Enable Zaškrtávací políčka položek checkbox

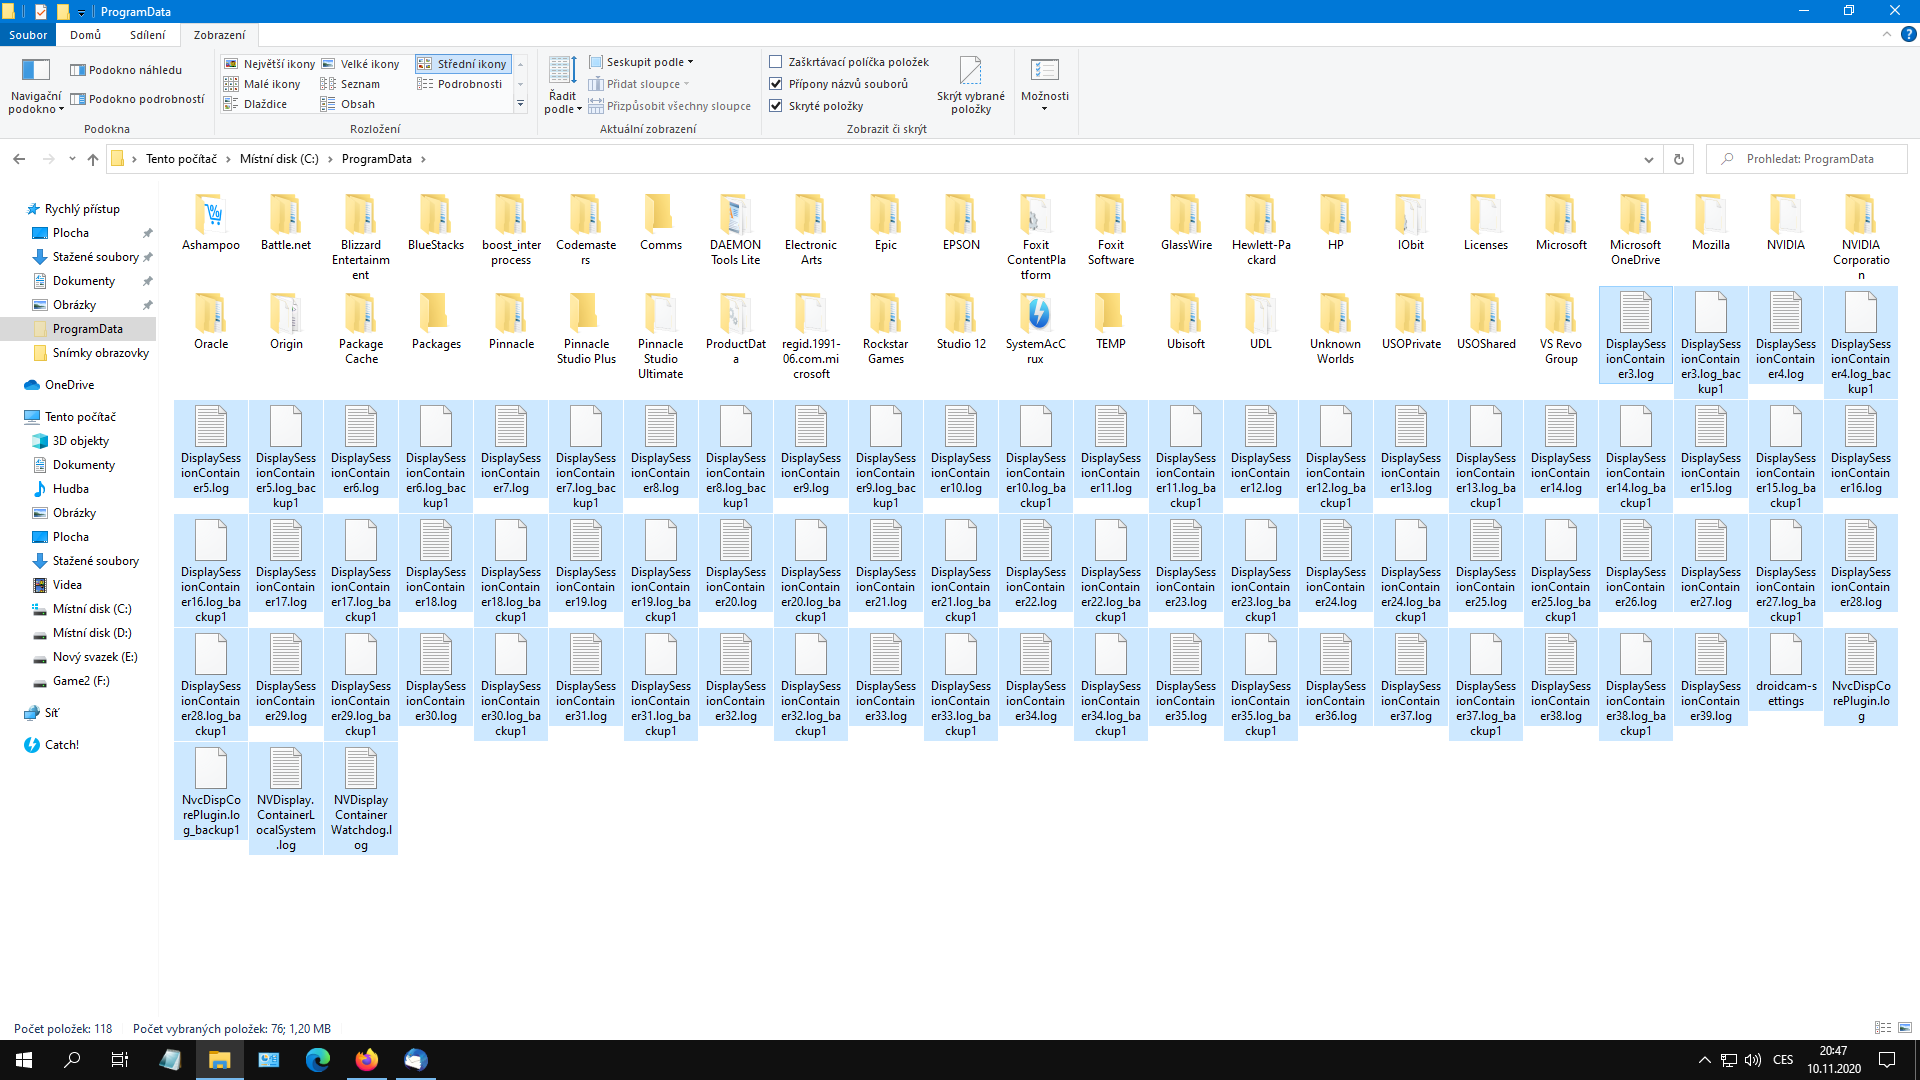click(775, 62)
